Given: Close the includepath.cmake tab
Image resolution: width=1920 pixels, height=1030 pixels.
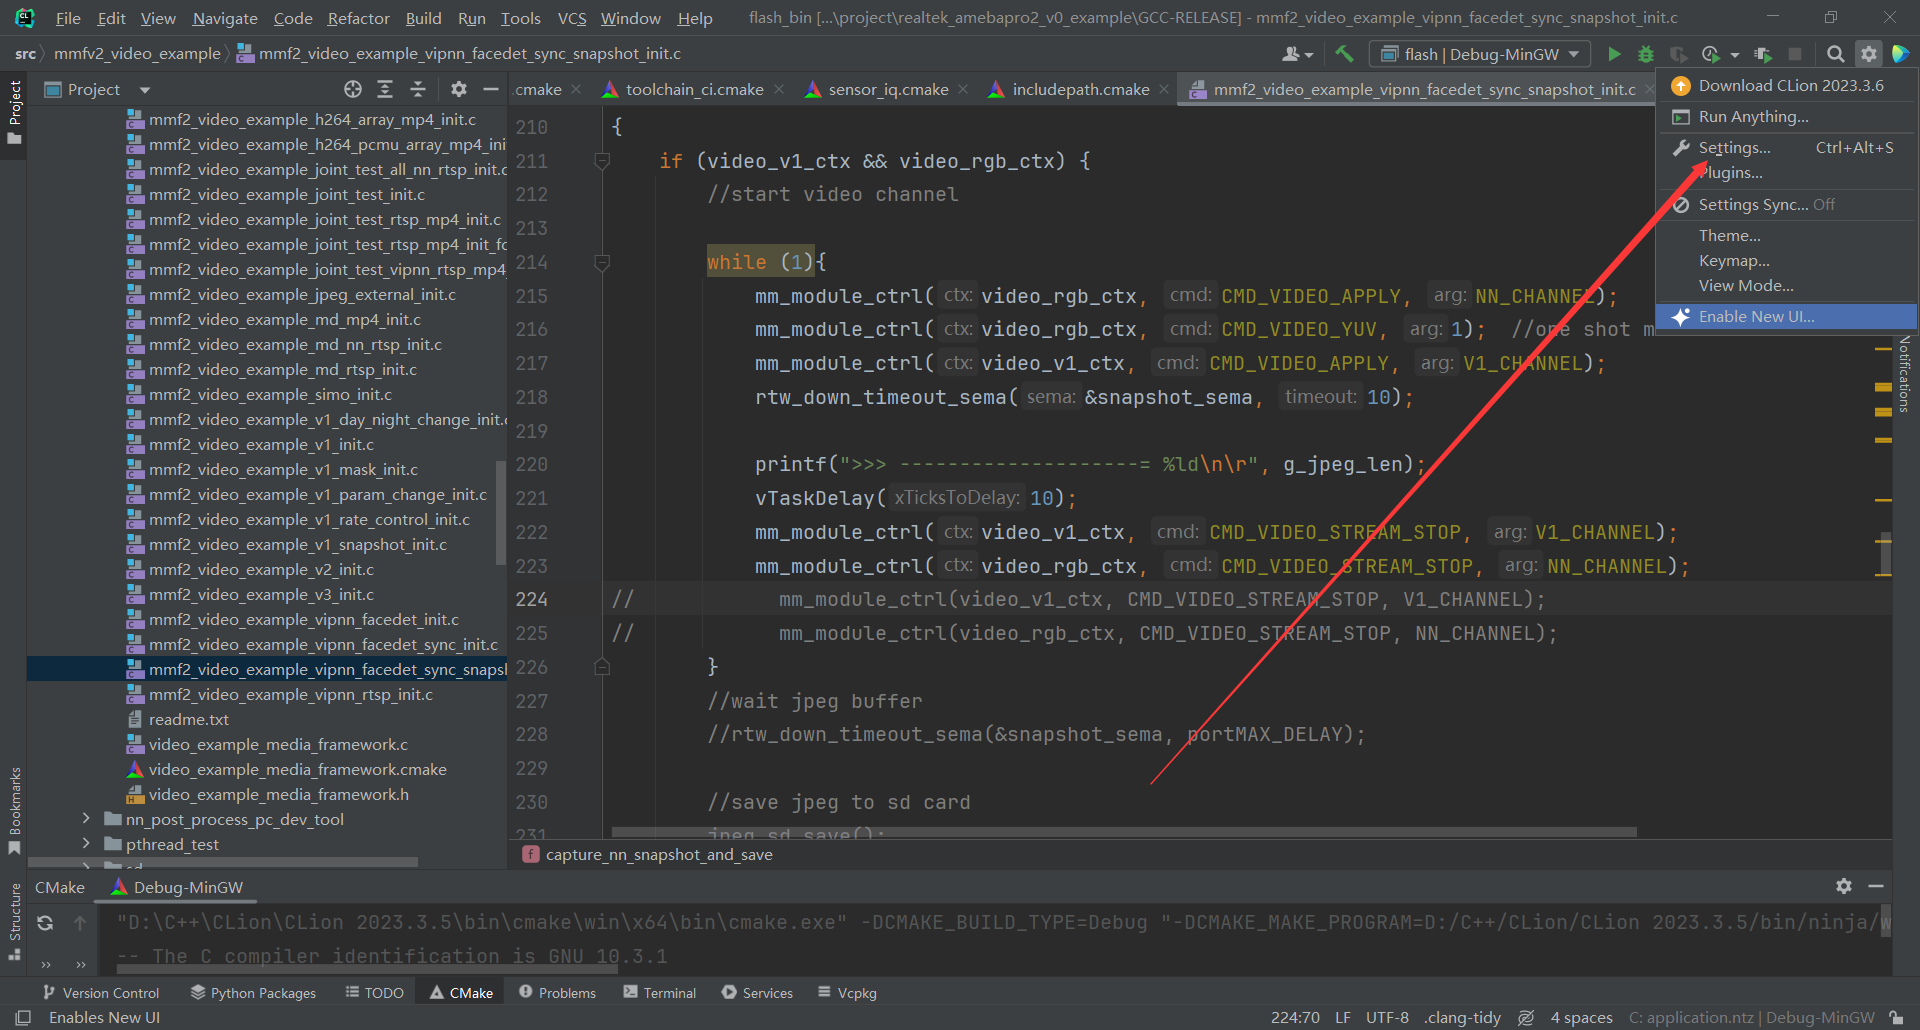Looking at the screenshot, I should point(1164,89).
